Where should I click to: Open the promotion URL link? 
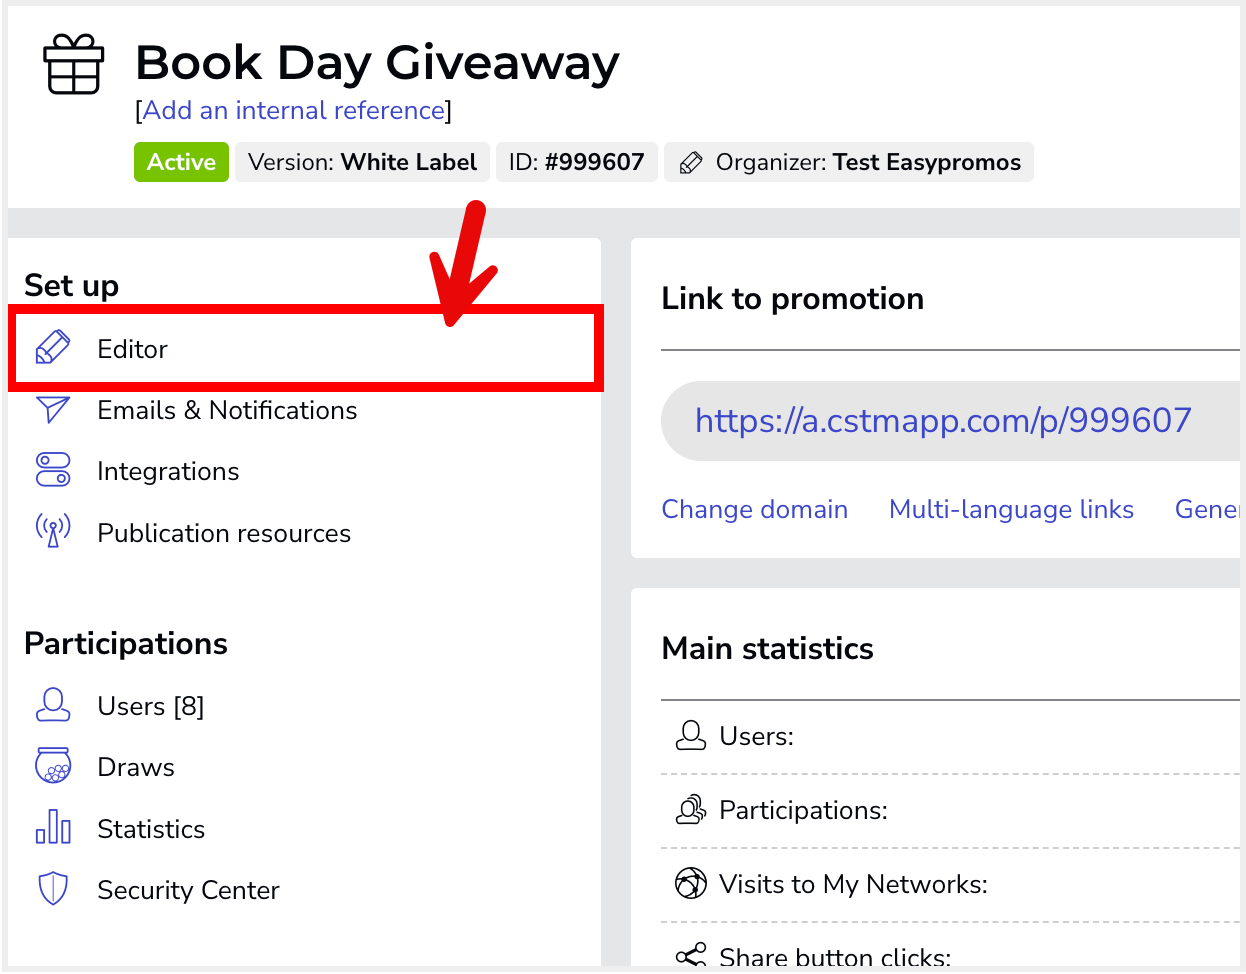pyautogui.click(x=943, y=420)
